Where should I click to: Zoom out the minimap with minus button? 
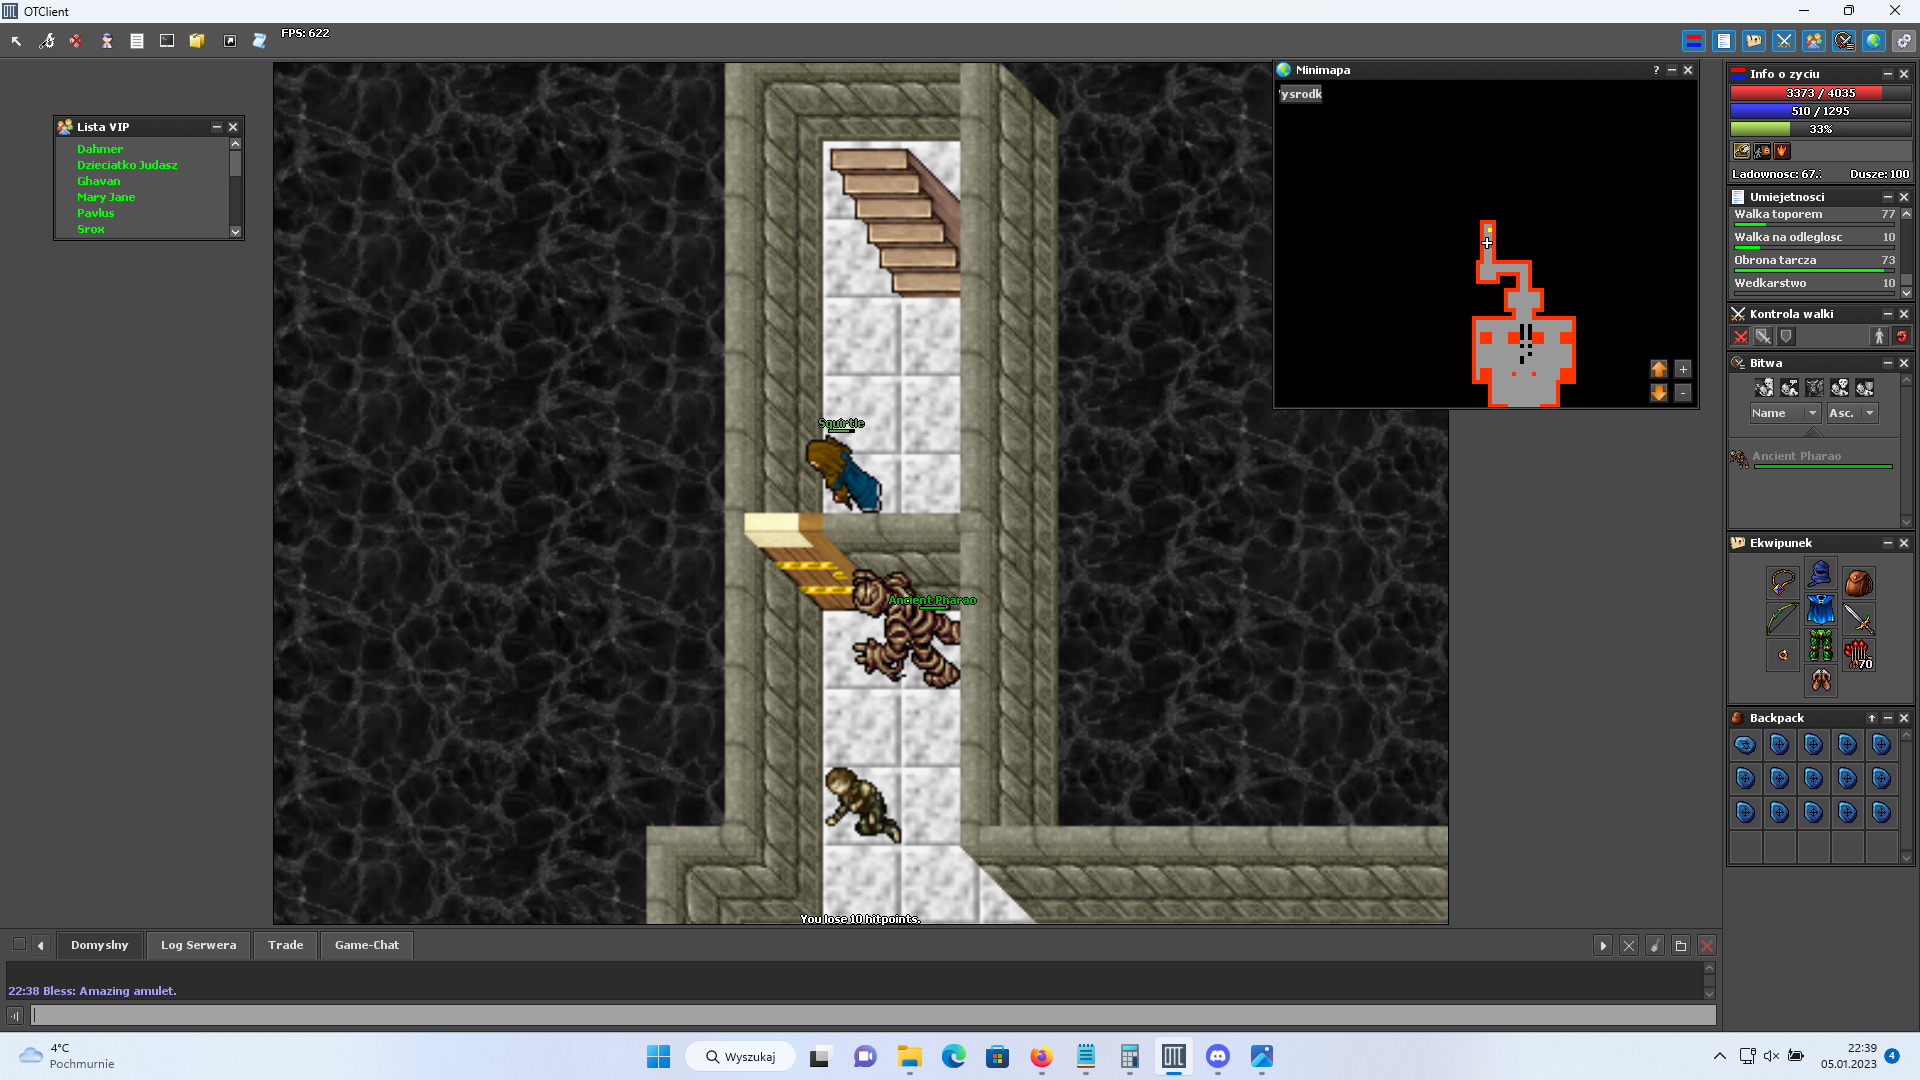(x=1683, y=393)
